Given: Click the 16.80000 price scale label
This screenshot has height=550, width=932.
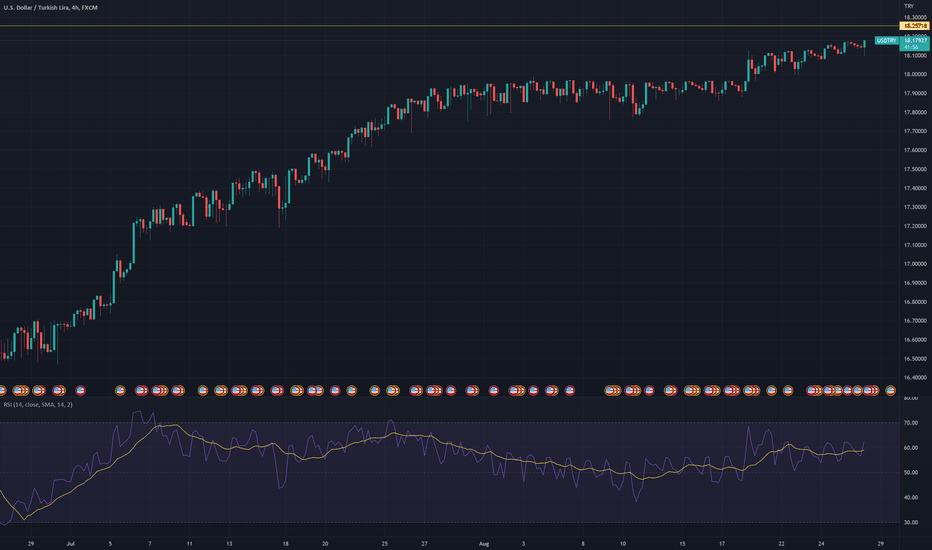Looking at the screenshot, I should click(x=915, y=302).
